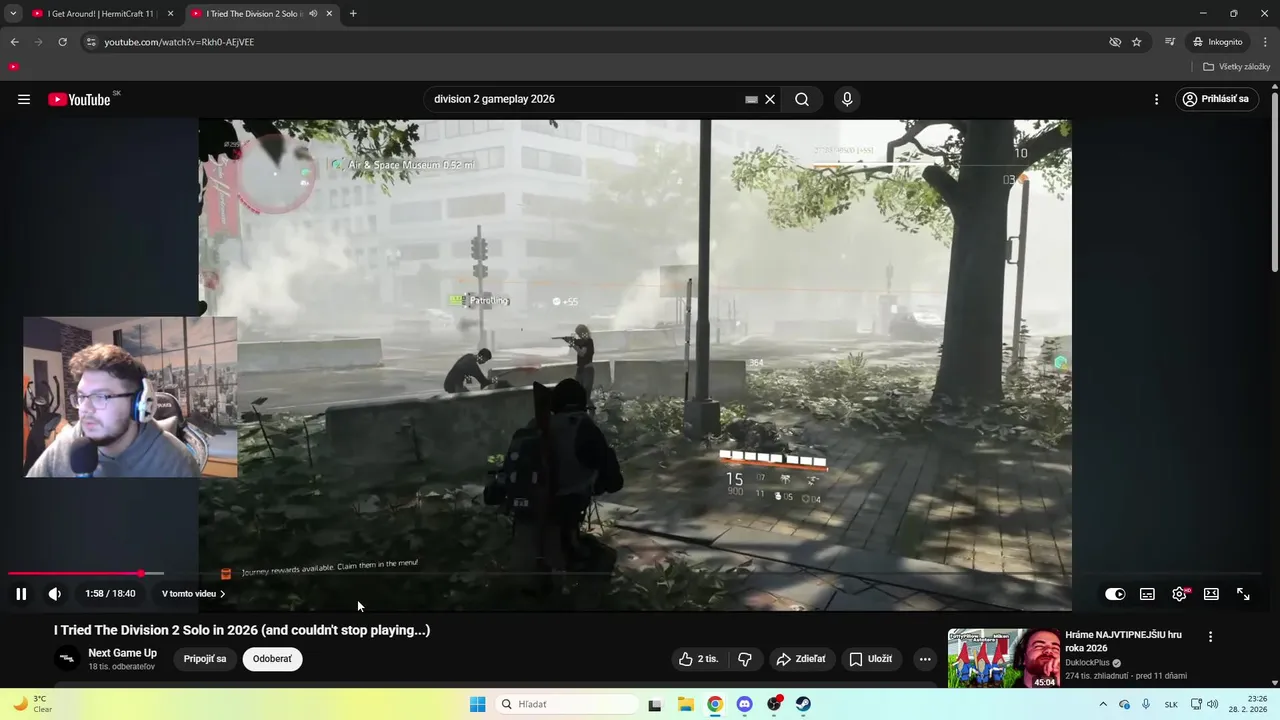
Task: Open on-screen keyboard icon in search box
Action: (751, 100)
